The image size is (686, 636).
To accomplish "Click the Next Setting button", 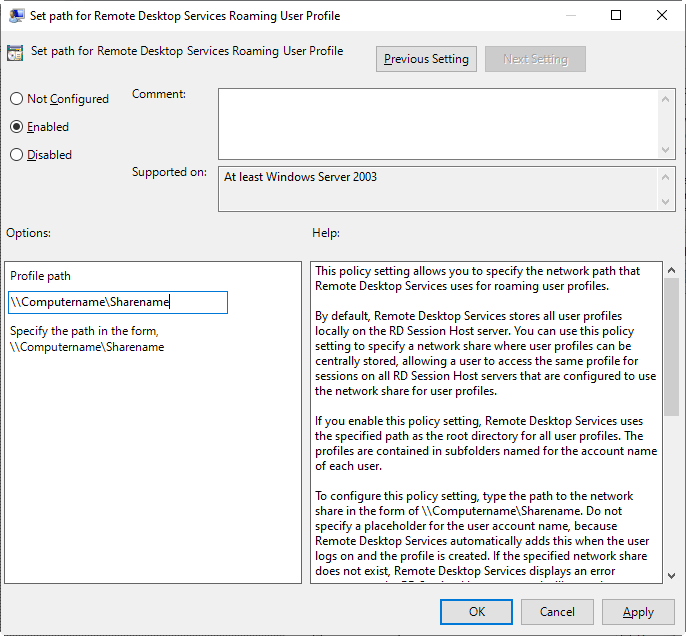I will click(x=535, y=59).
